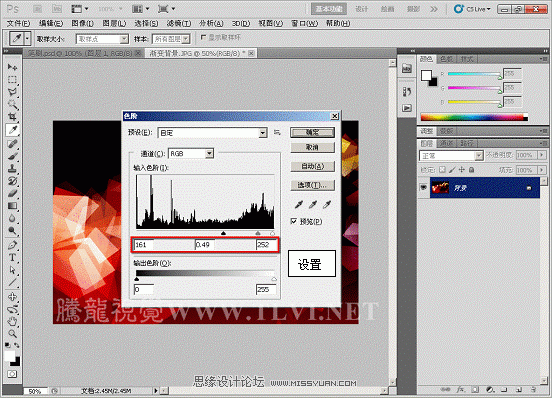Switch to the Swatches panel tab
This screenshot has width=552, height=398.
pyautogui.click(x=446, y=59)
